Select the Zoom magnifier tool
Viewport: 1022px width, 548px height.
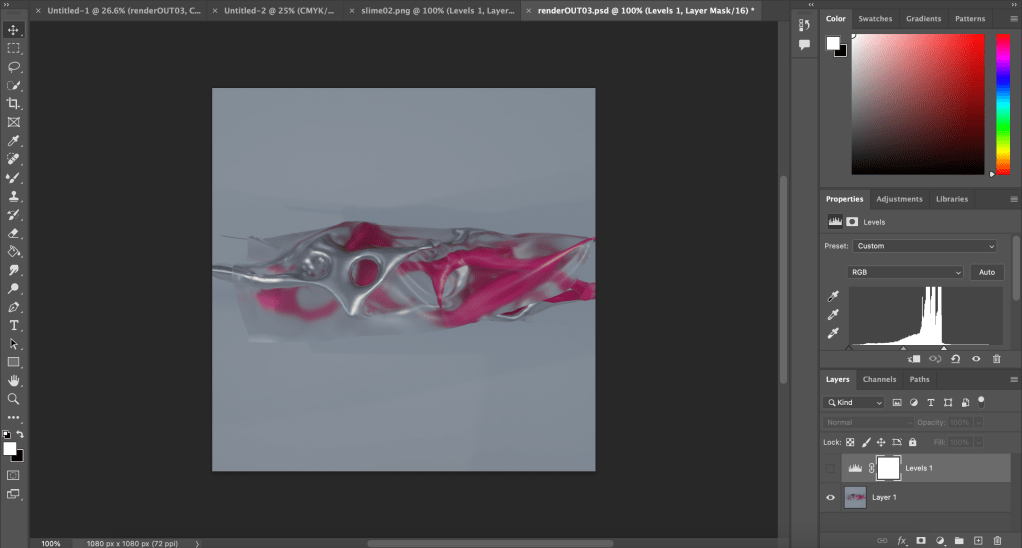[x=14, y=399]
